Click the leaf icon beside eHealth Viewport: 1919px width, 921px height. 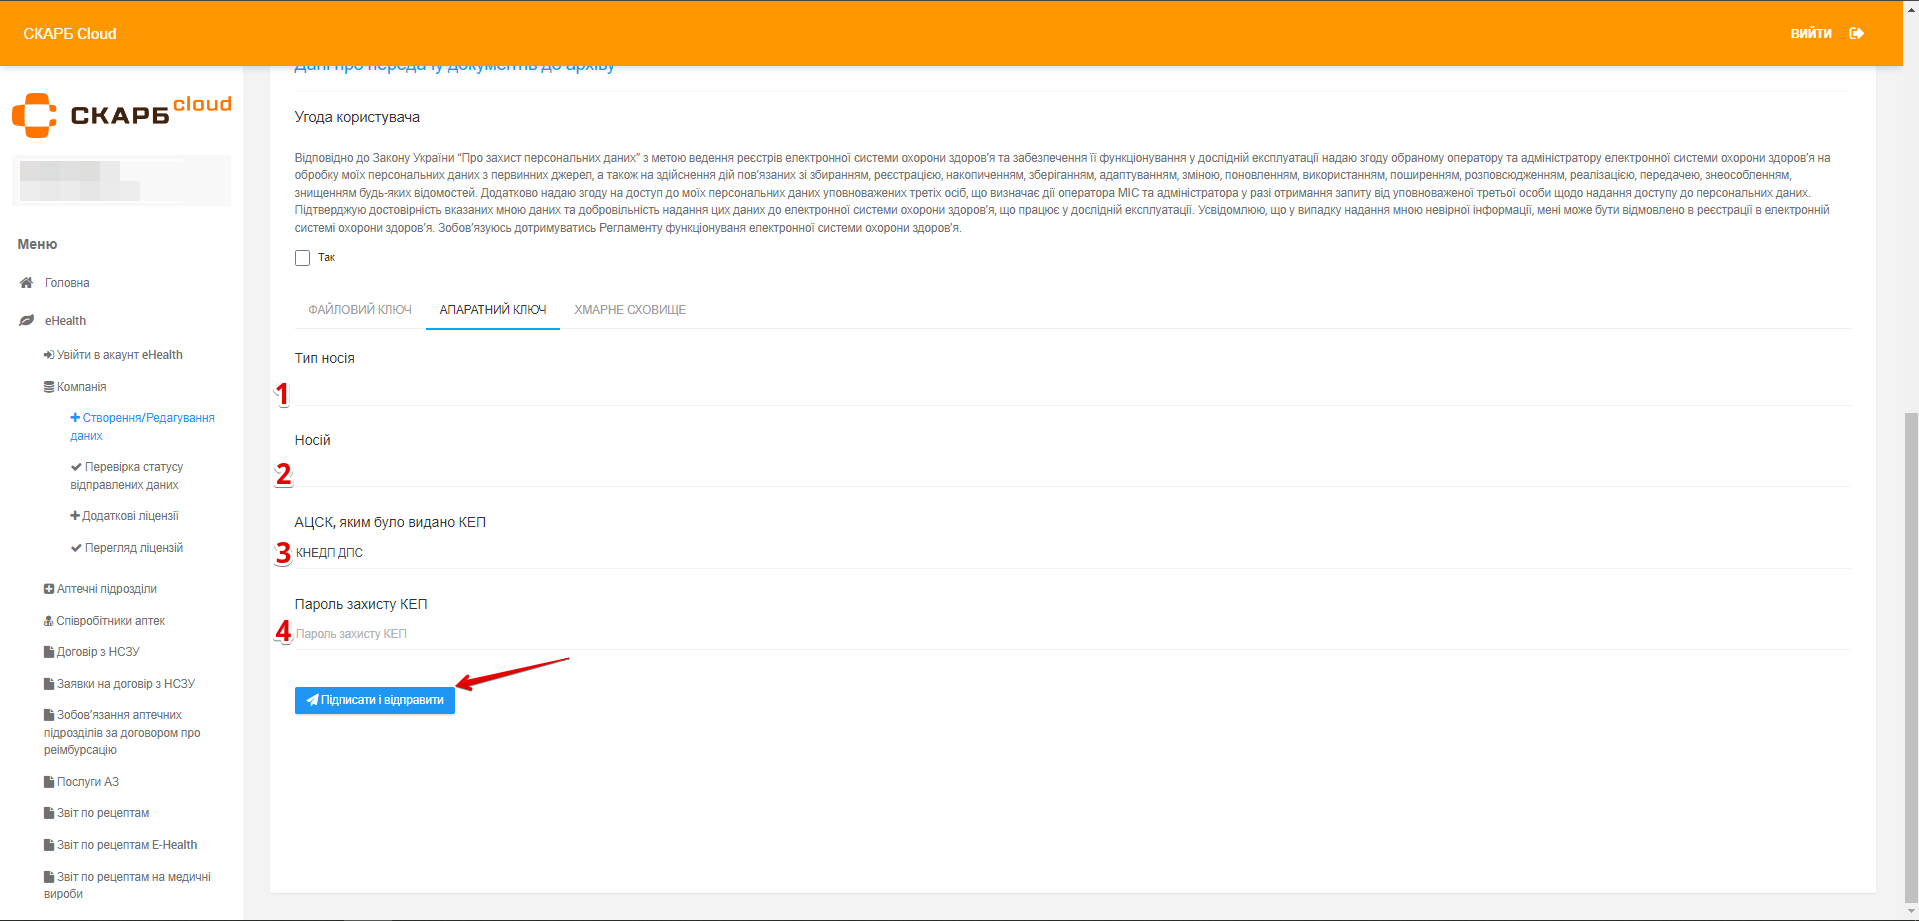pyautogui.click(x=27, y=321)
